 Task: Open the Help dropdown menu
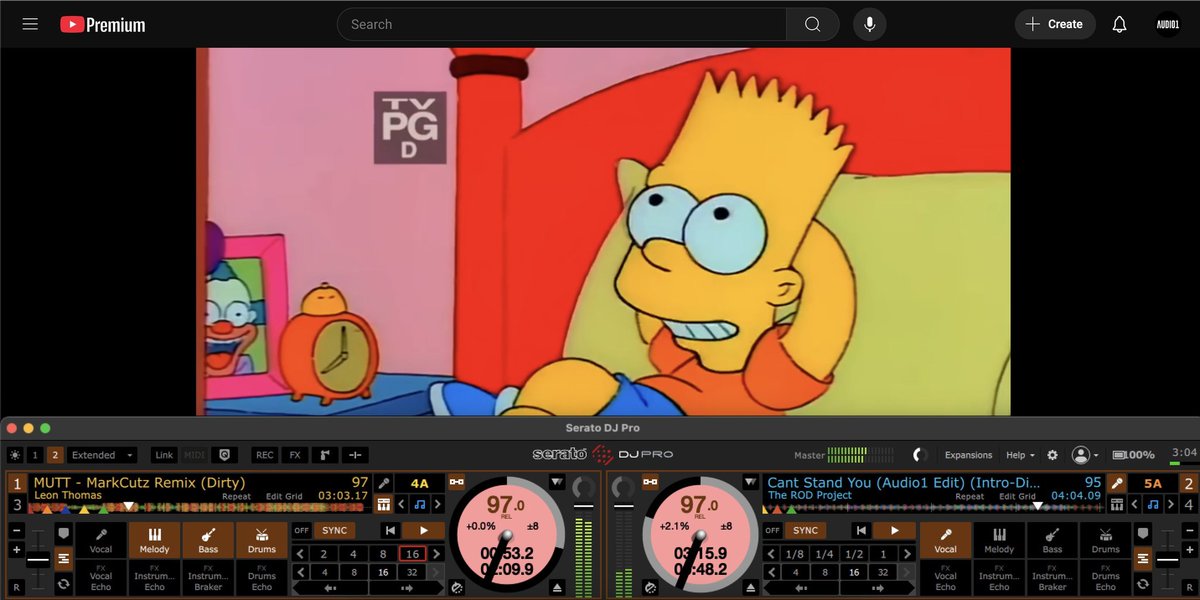1020,455
